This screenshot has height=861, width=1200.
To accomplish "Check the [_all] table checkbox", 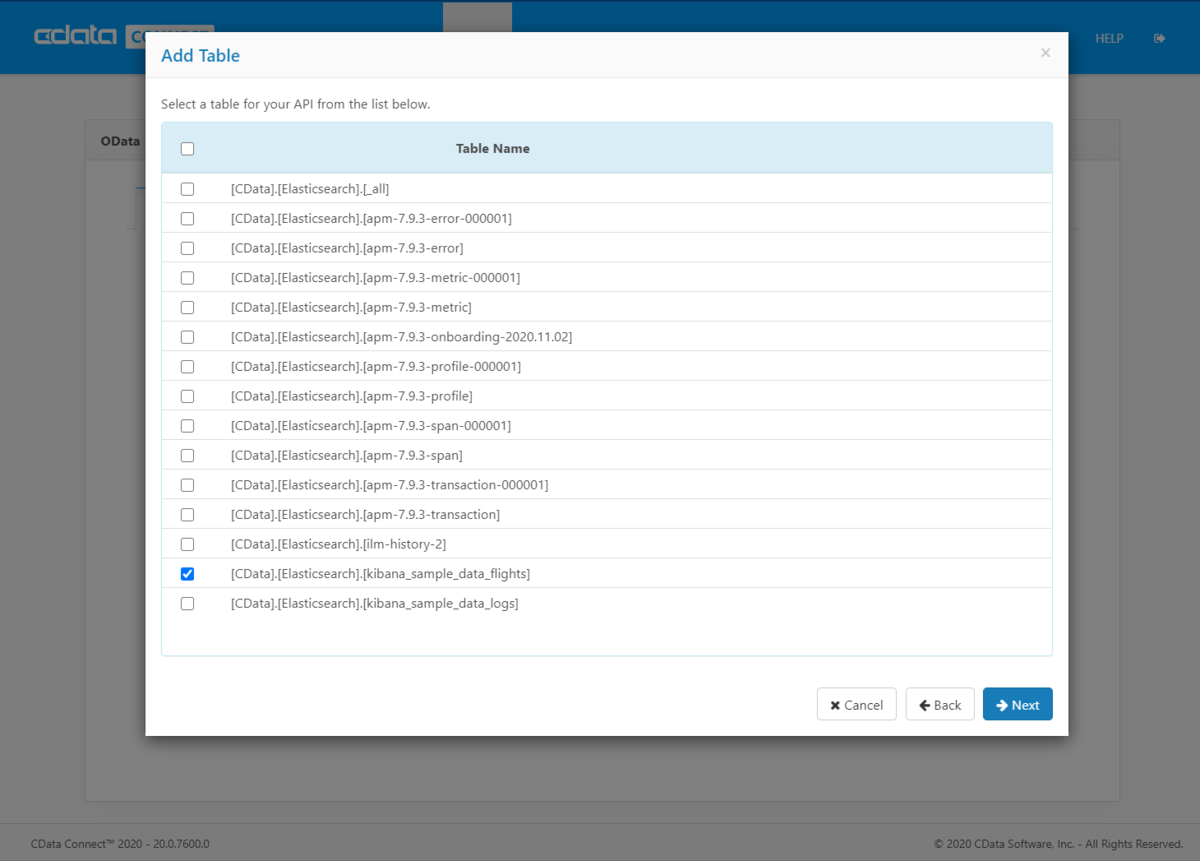I will tap(187, 189).
